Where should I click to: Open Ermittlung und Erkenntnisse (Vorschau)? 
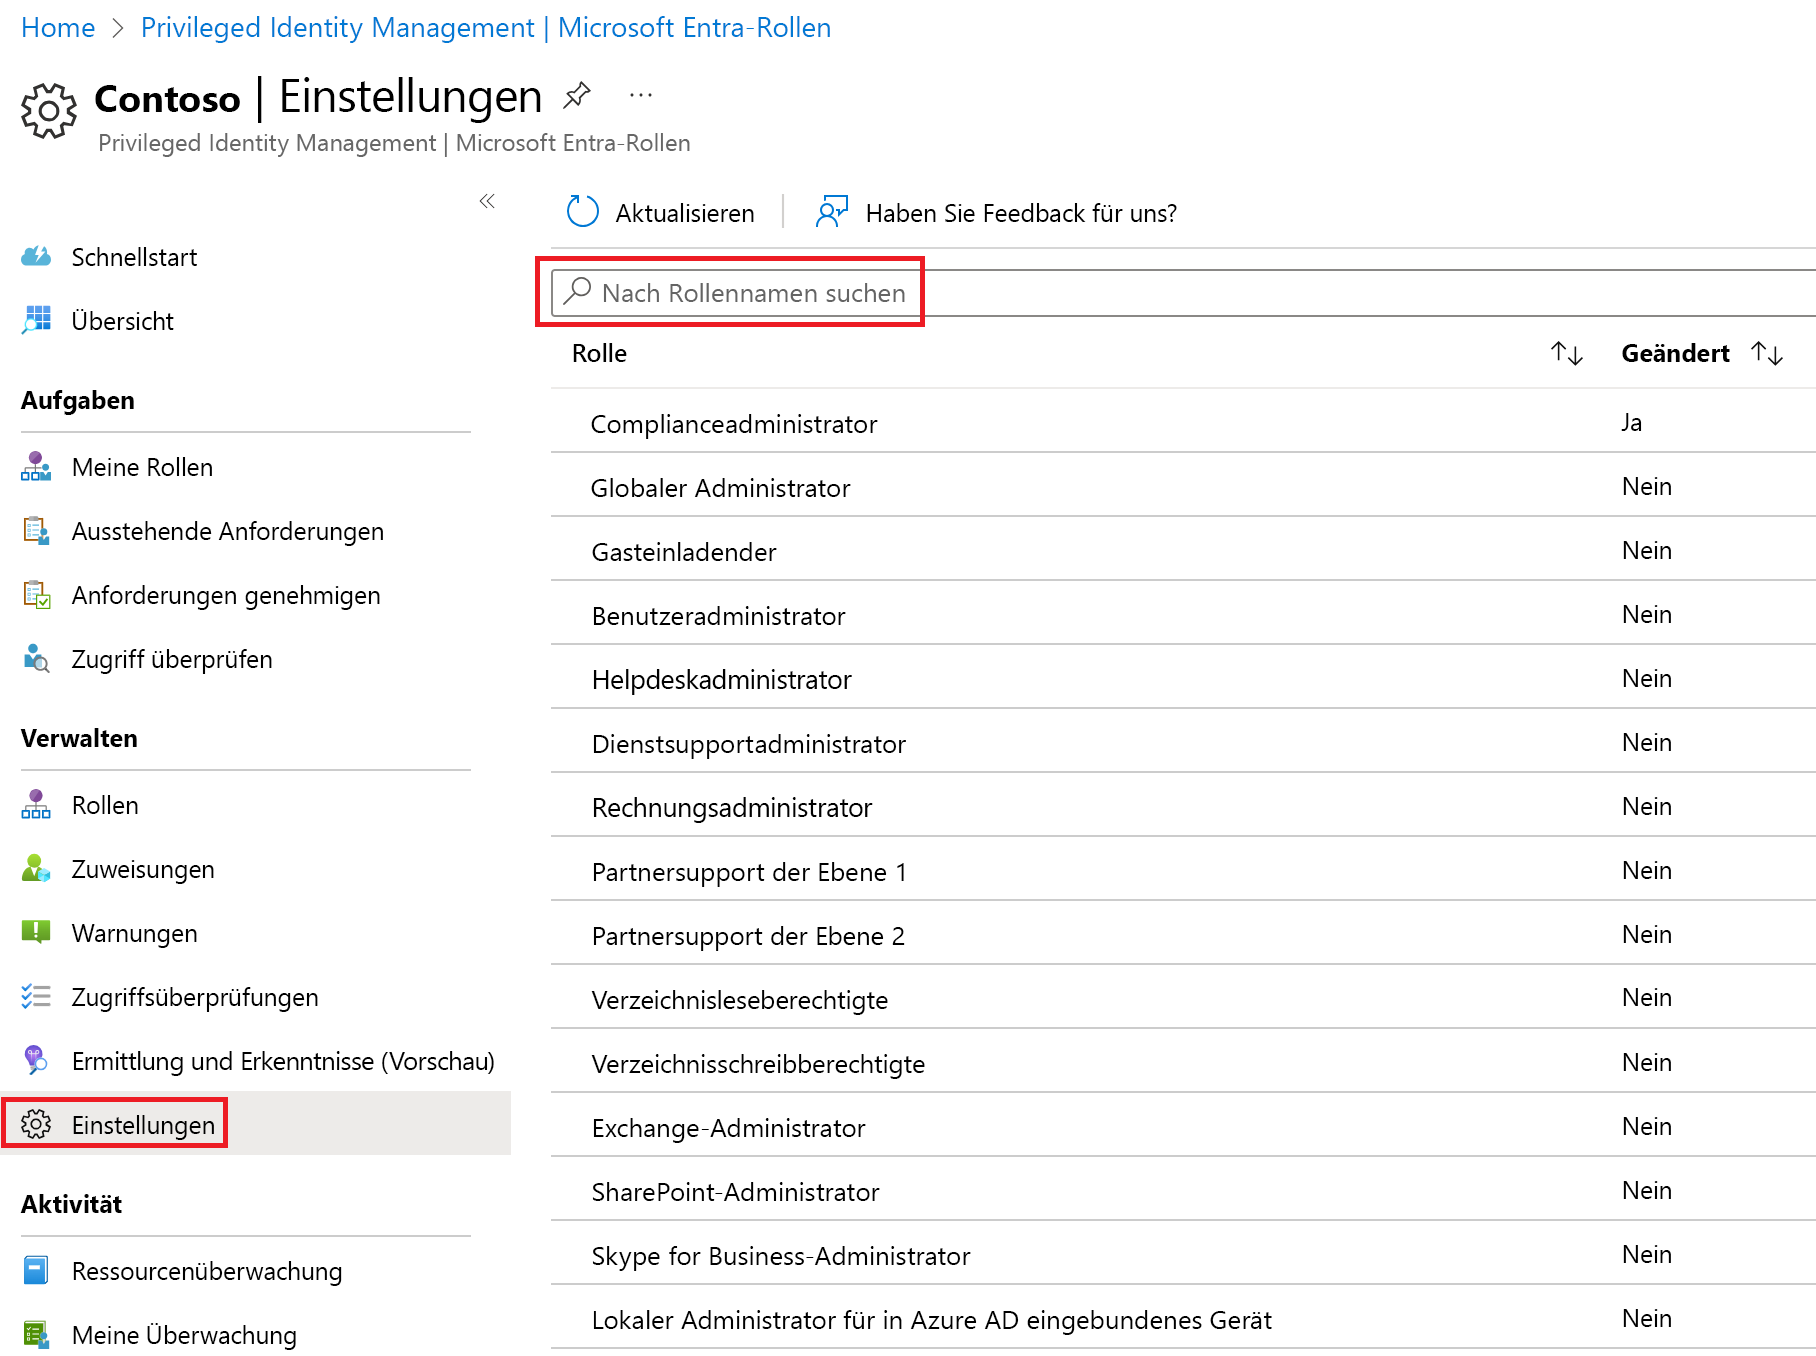283,1061
